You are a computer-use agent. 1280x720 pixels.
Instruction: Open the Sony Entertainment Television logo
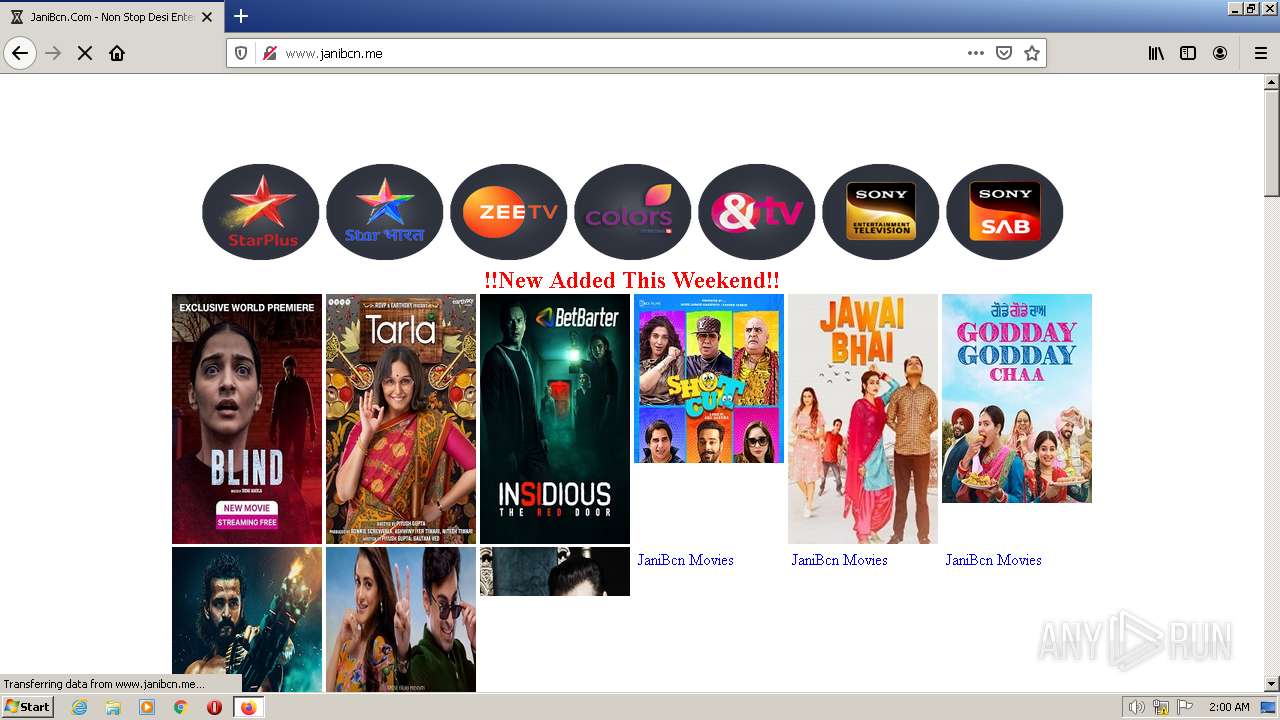point(881,212)
